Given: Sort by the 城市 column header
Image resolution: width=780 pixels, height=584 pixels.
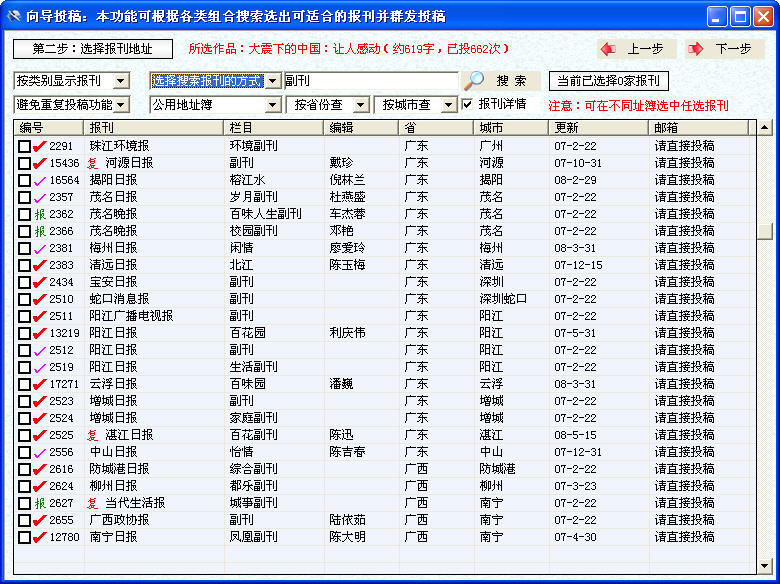Looking at the screenshot, I should click(x=511, y=128).
